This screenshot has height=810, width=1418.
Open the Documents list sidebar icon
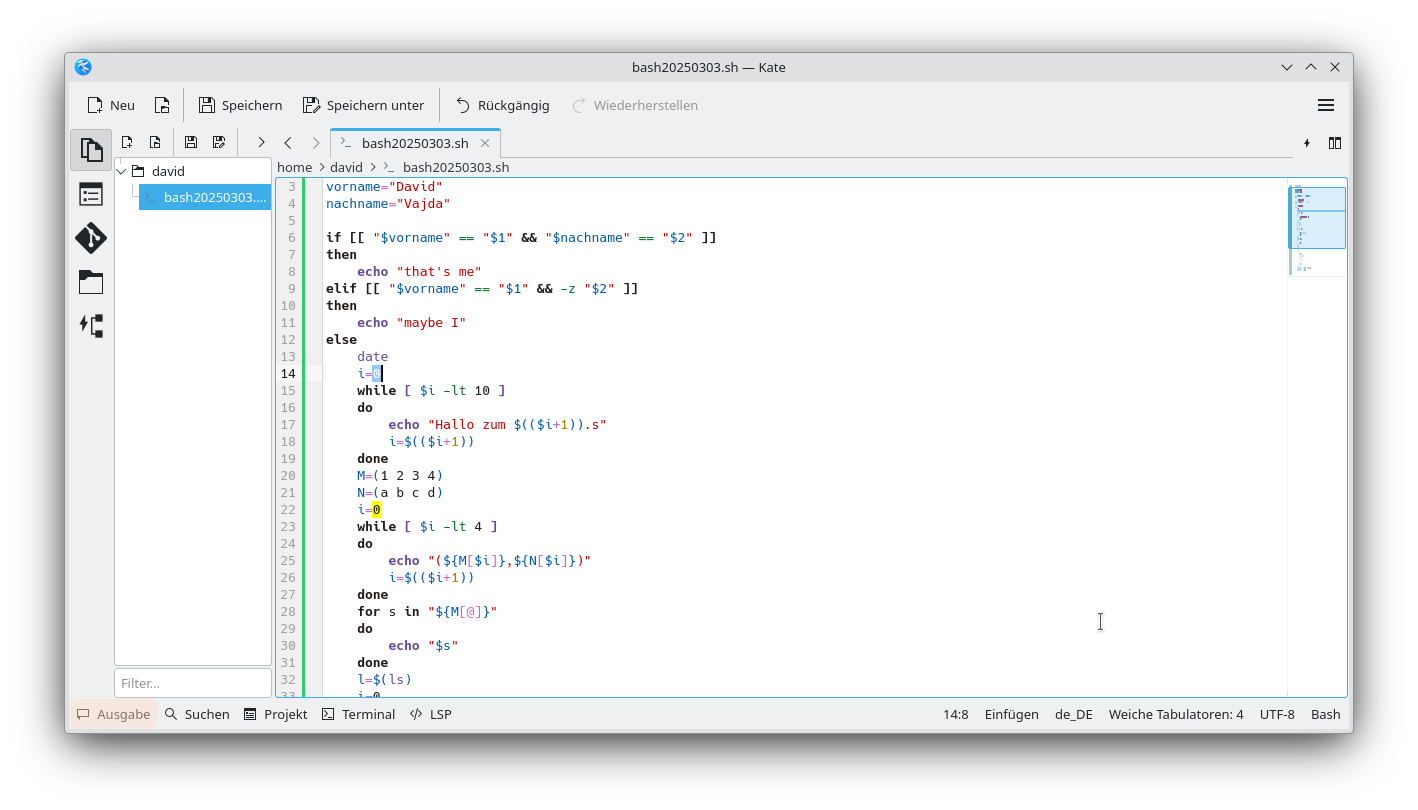click(x=91, y=149)
